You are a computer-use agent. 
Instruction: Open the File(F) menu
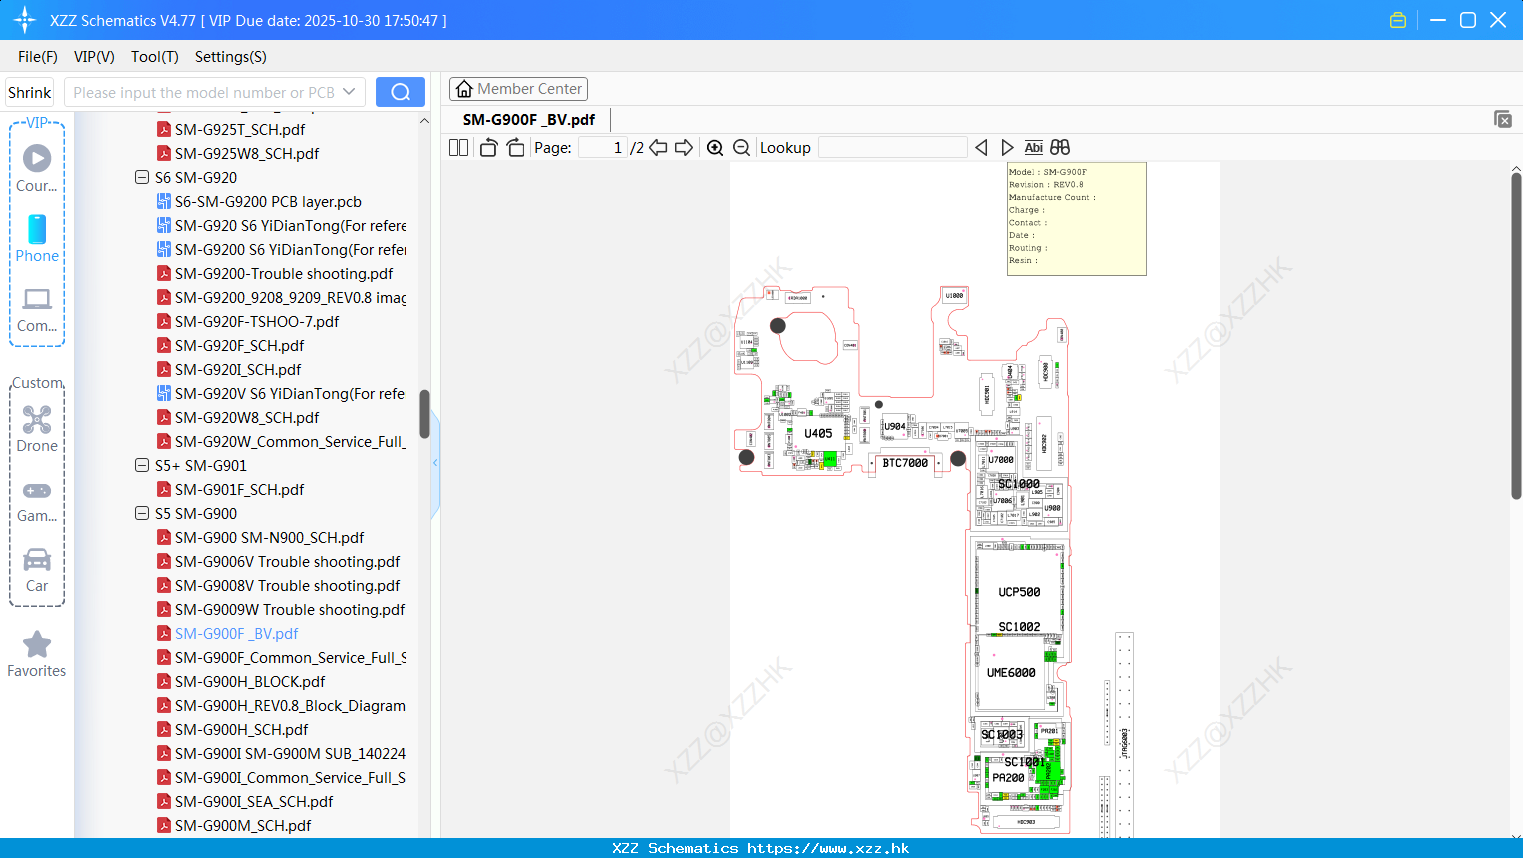[x=38, y=57]
